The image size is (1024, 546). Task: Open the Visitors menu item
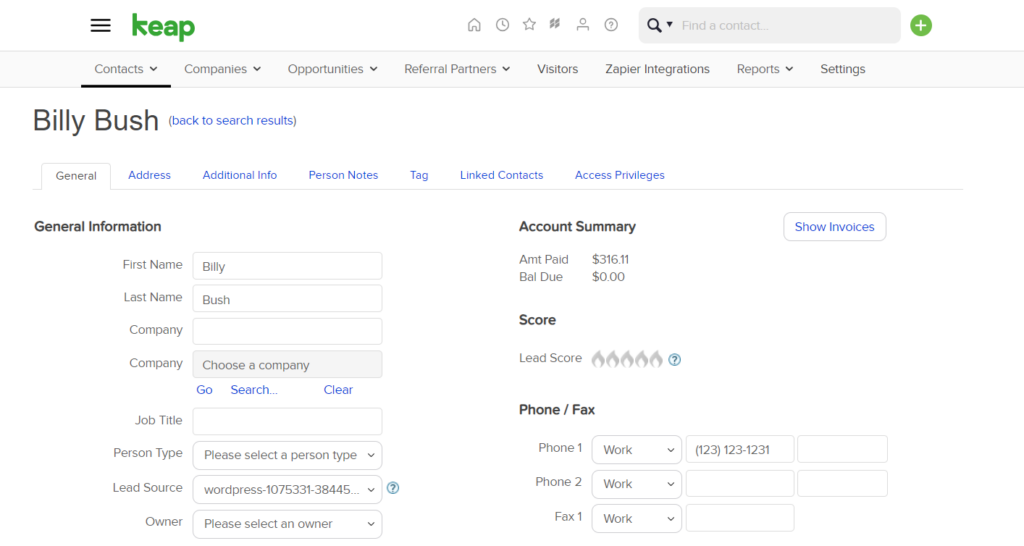pos(558,69)
